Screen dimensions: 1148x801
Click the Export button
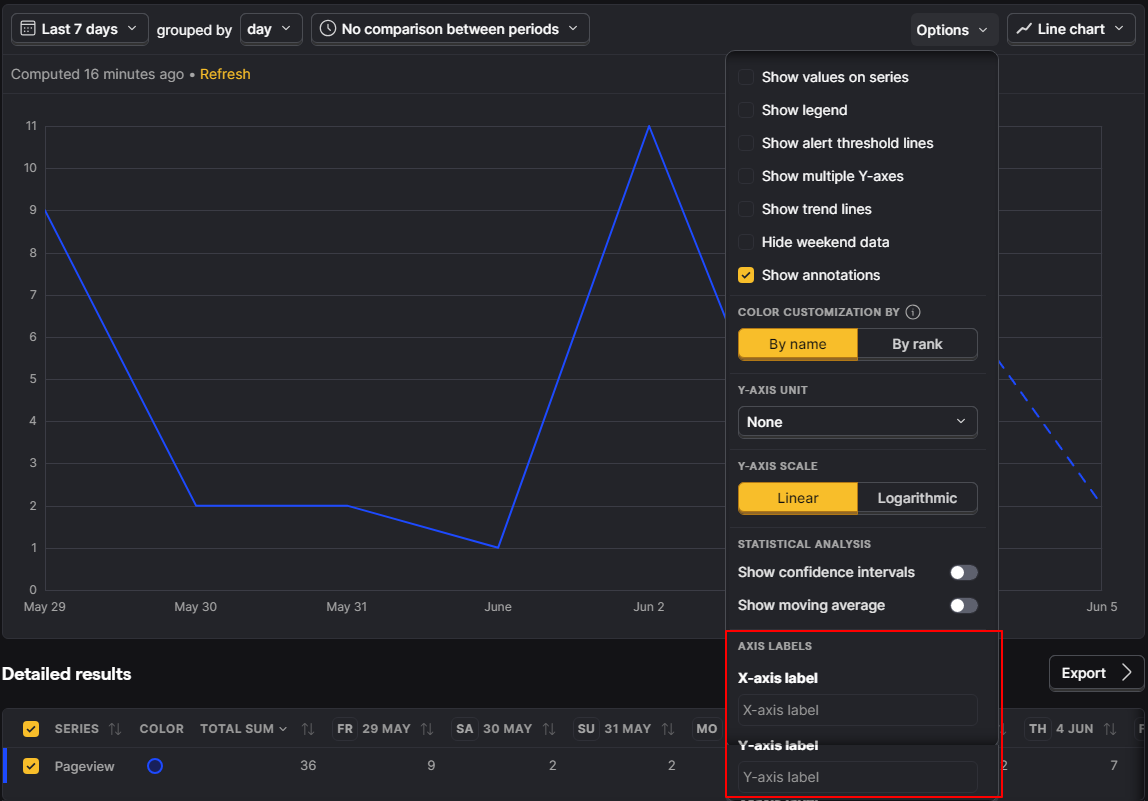click(x=1096, y=673)
